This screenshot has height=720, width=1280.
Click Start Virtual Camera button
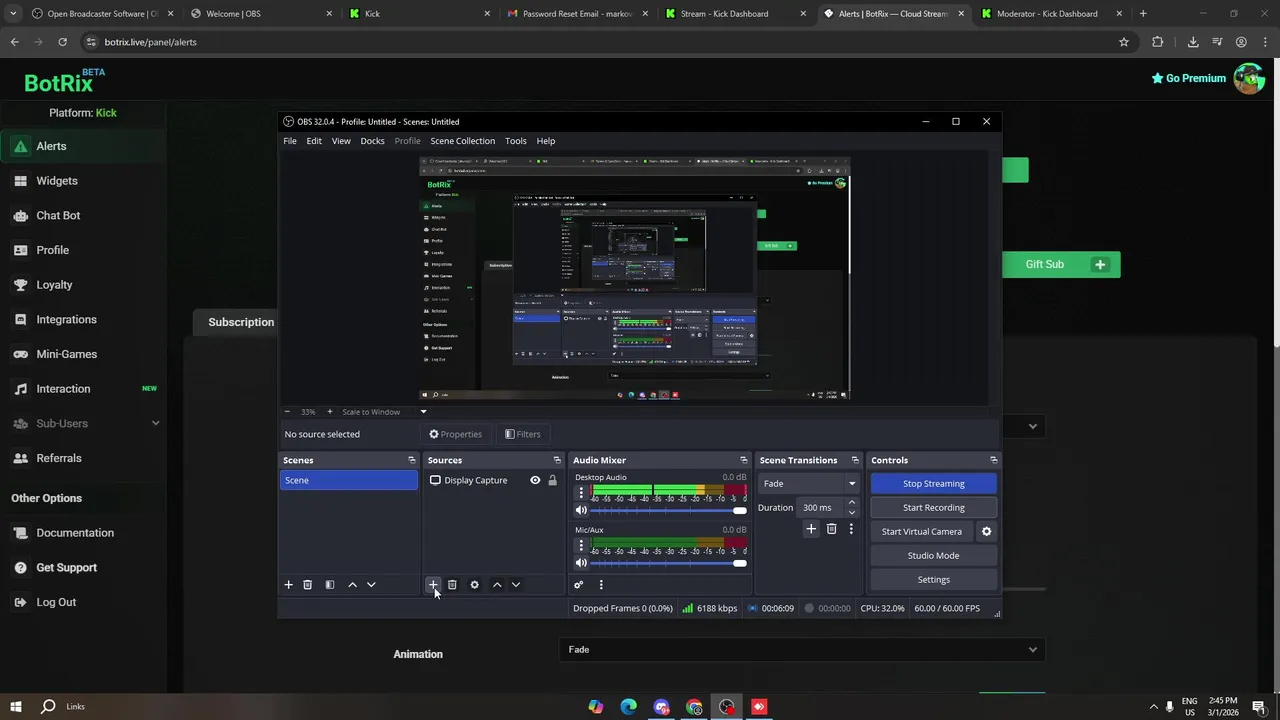(921, 532)
